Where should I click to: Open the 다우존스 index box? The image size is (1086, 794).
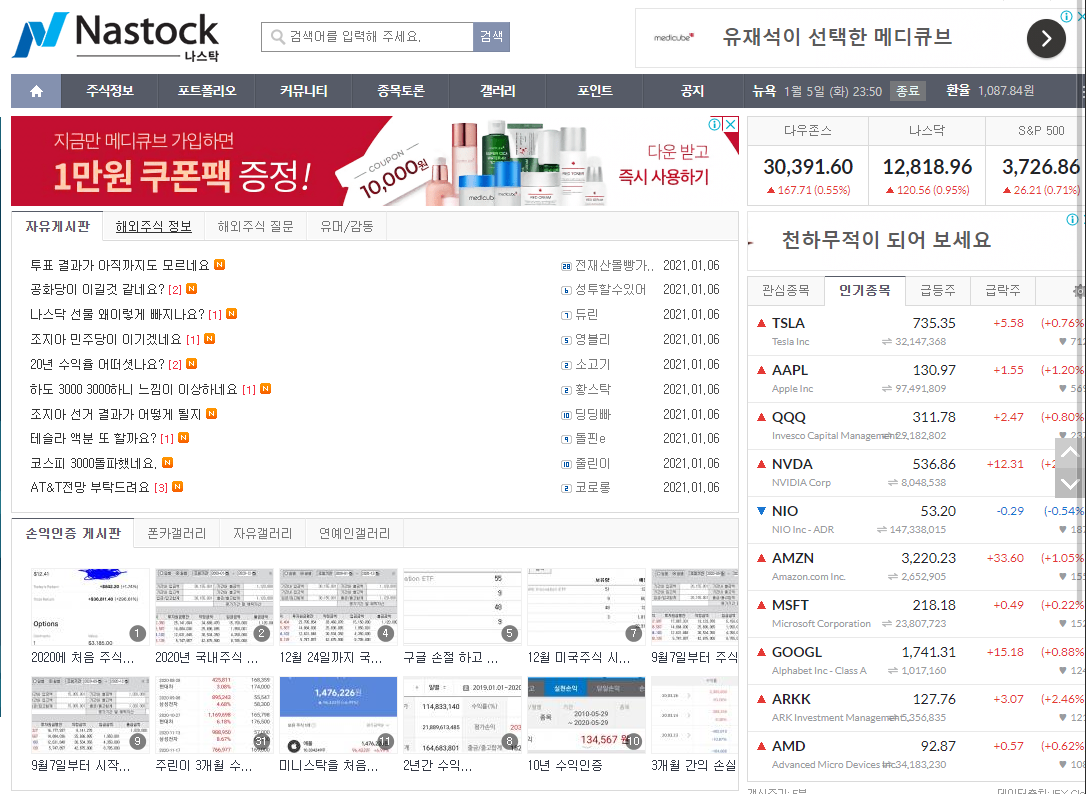coord(808,161)
